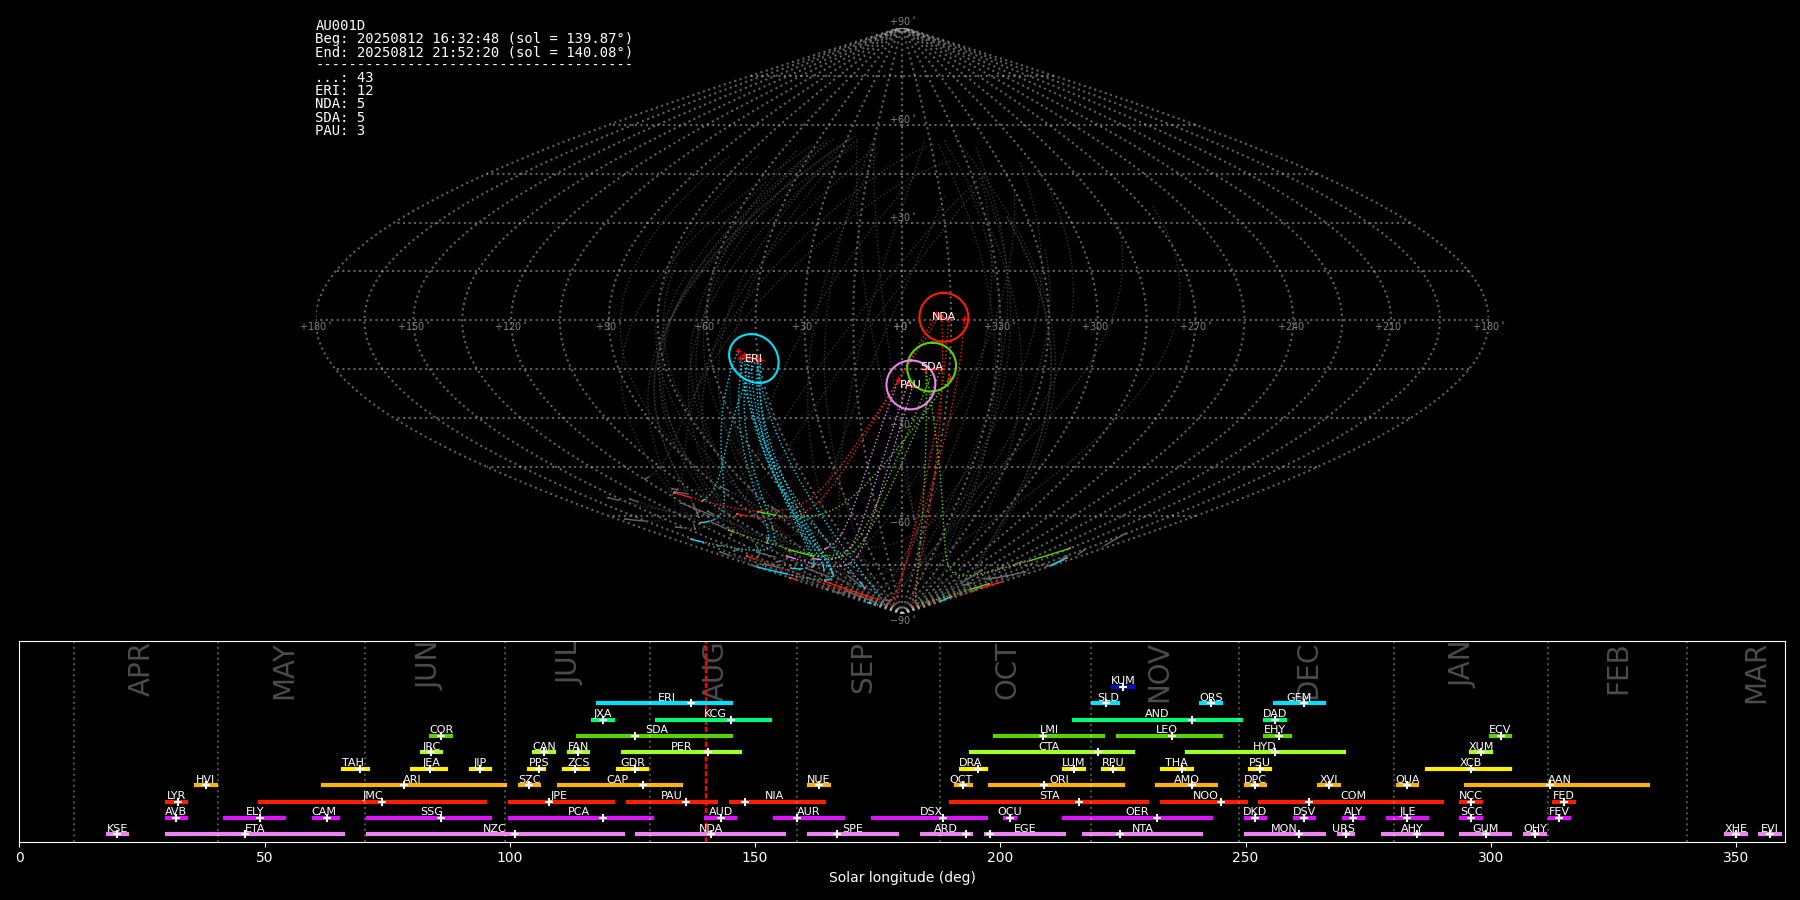
Task: Click the 150 tick on solar longitude axis
Action: point(755,857)
